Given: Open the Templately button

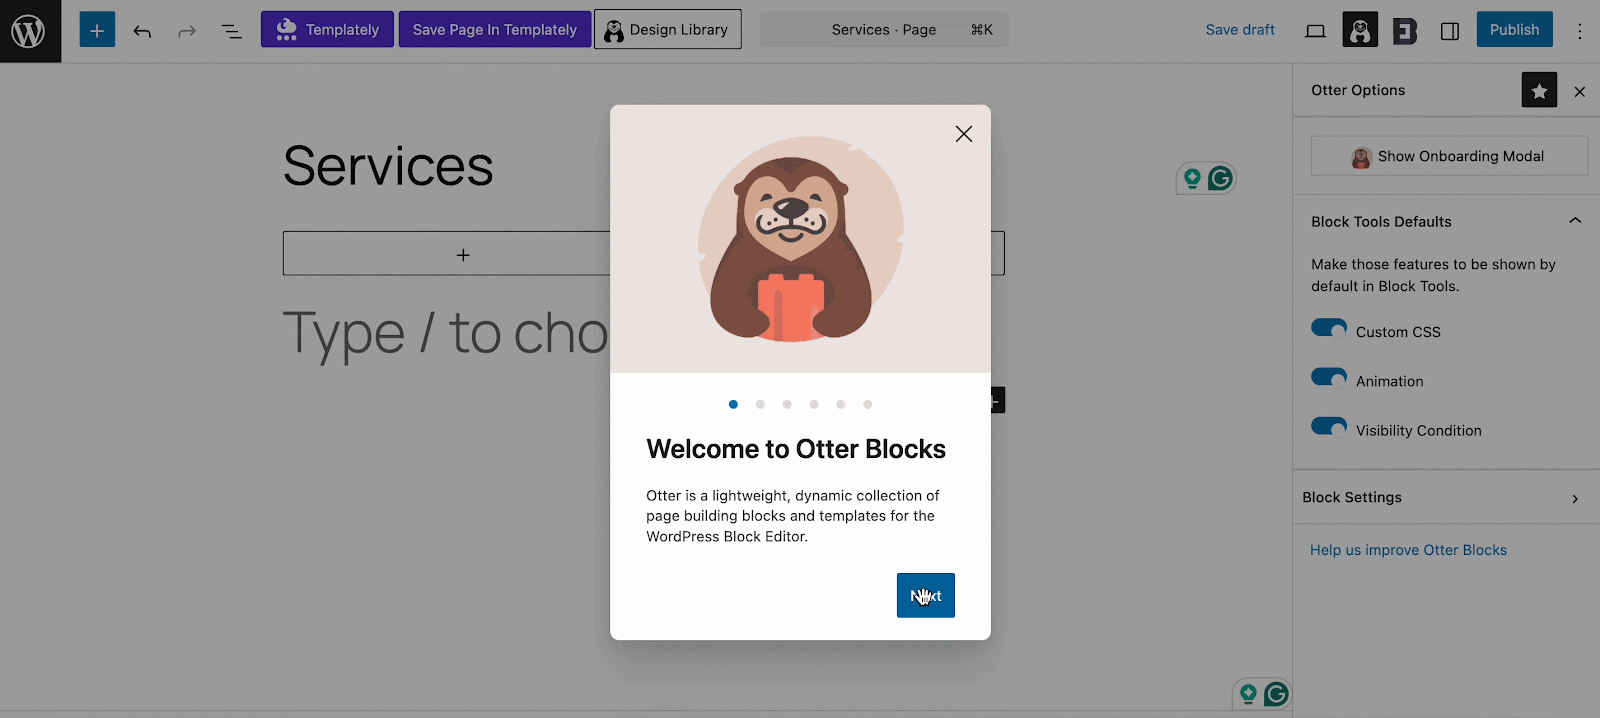Looking at the screenshot, I should click(x=327, y=29).
